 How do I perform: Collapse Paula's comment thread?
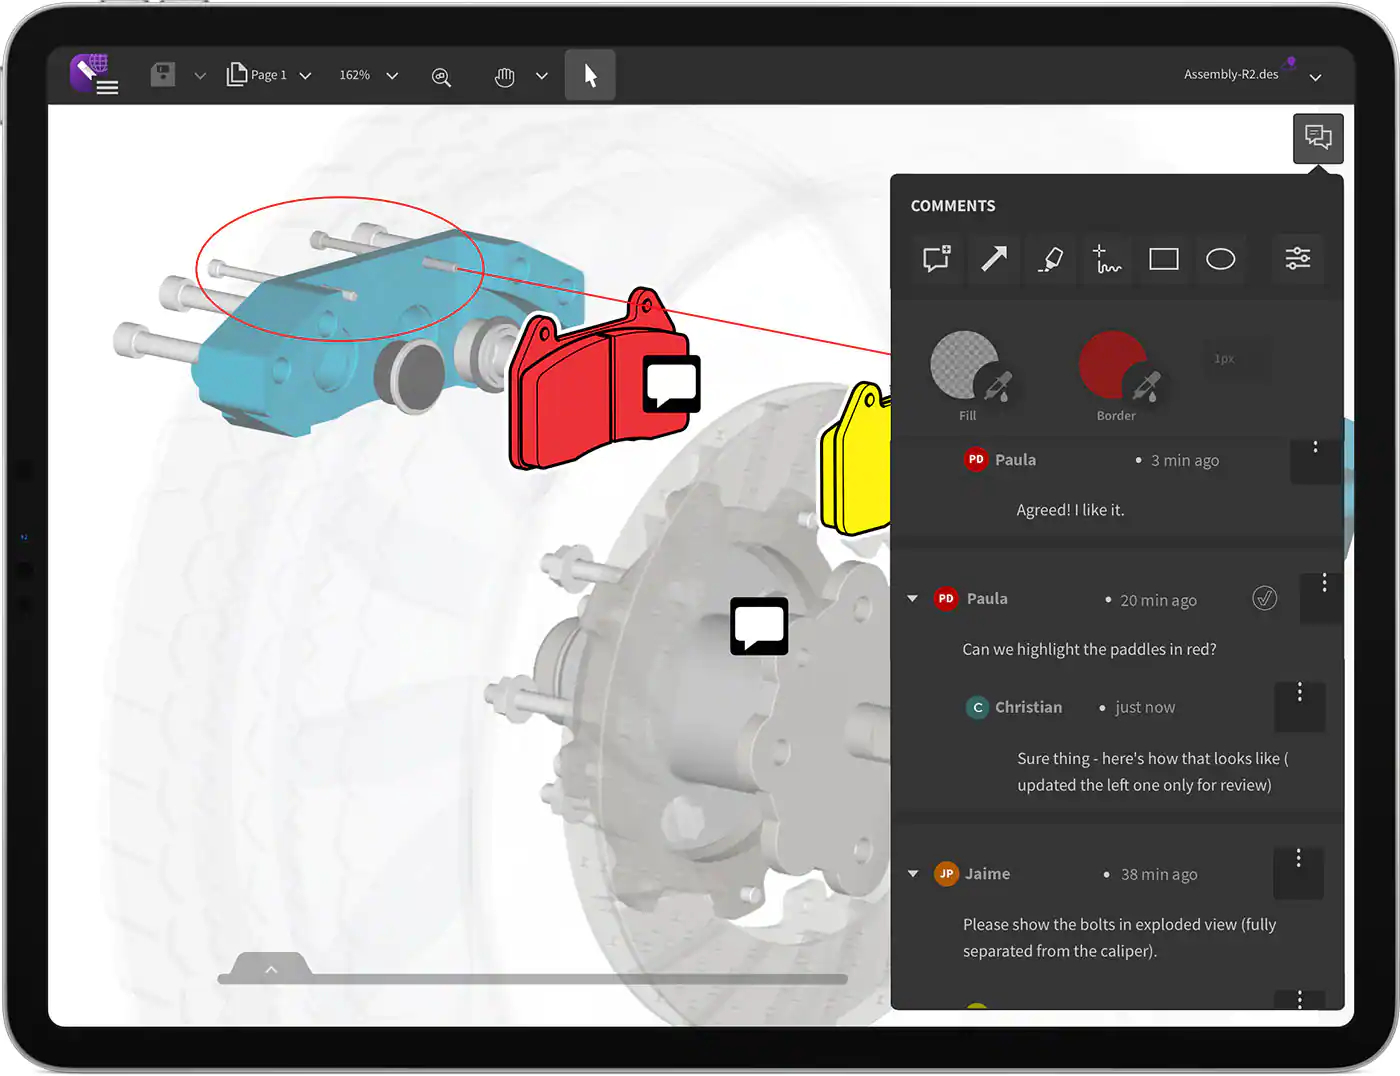pyautogui.click(x=911, y=598)
